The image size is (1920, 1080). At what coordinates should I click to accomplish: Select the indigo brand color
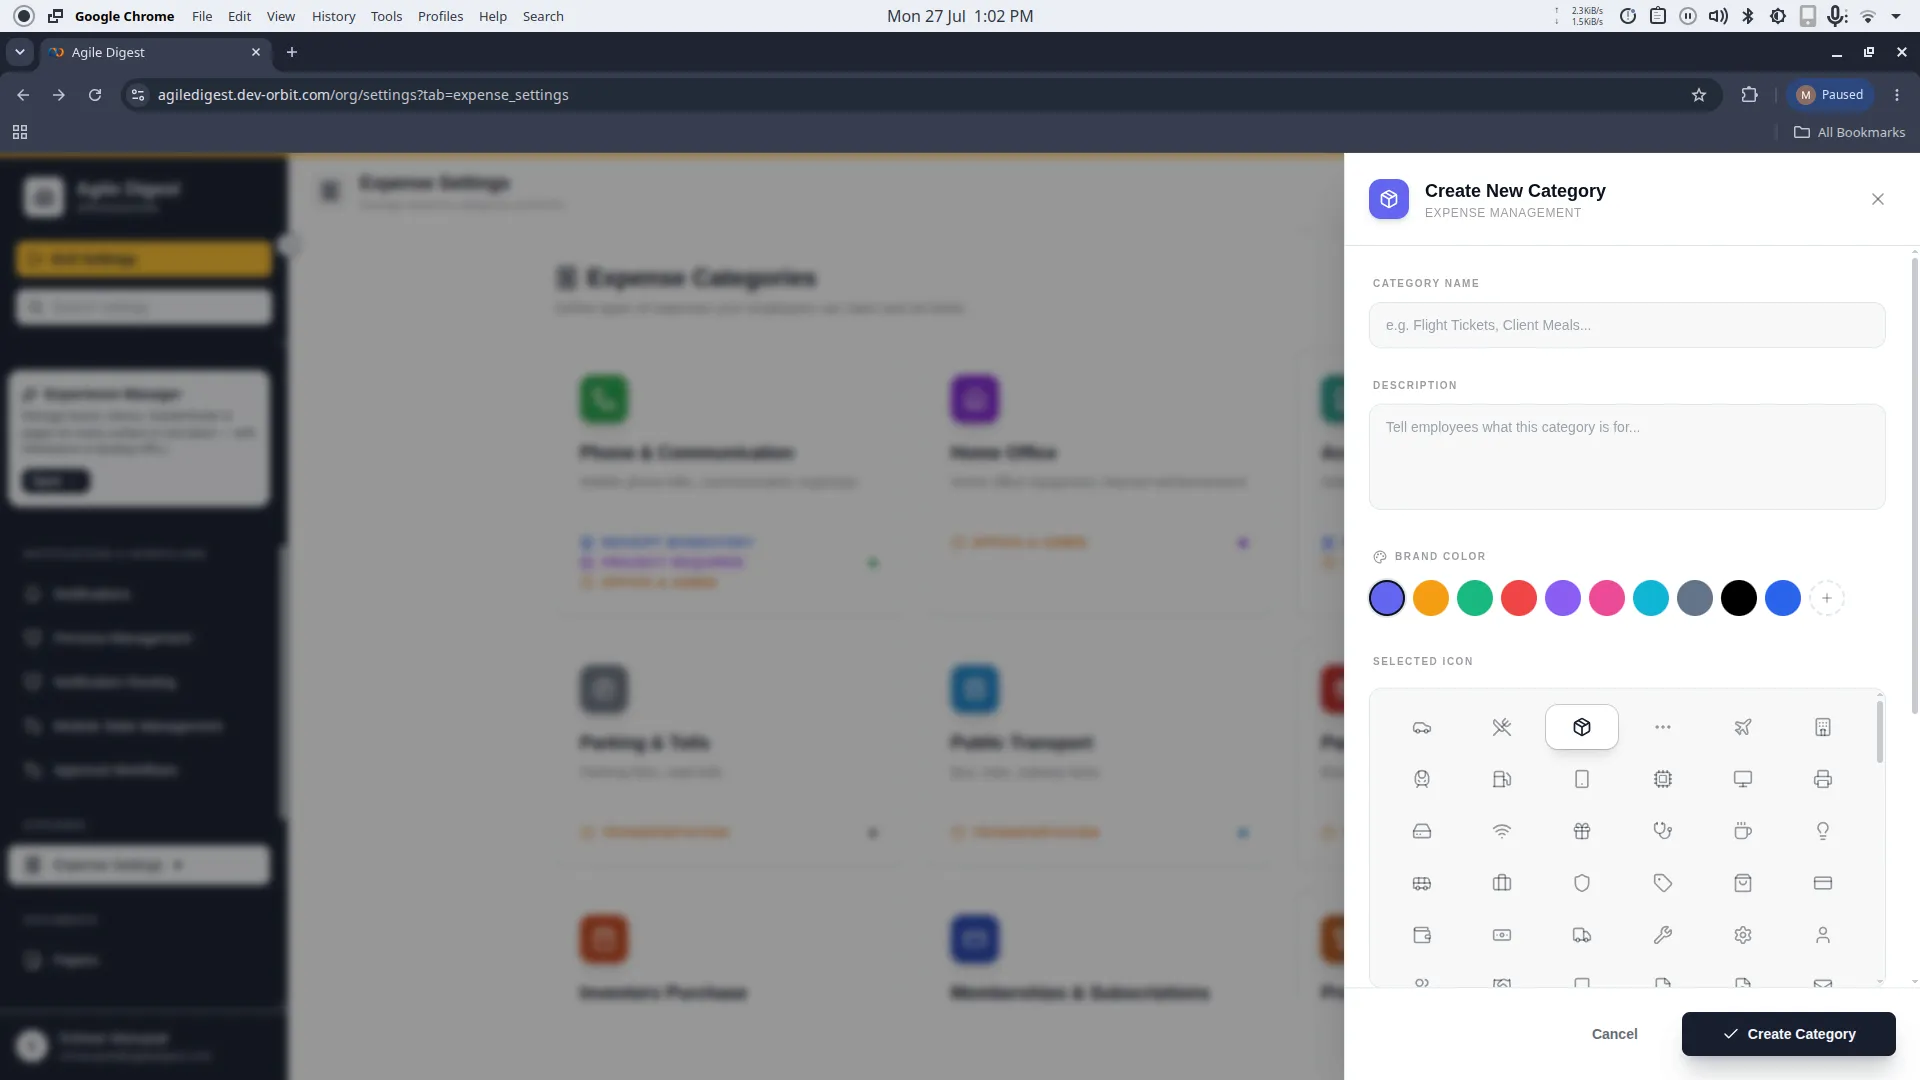(x=1386, y=598)
